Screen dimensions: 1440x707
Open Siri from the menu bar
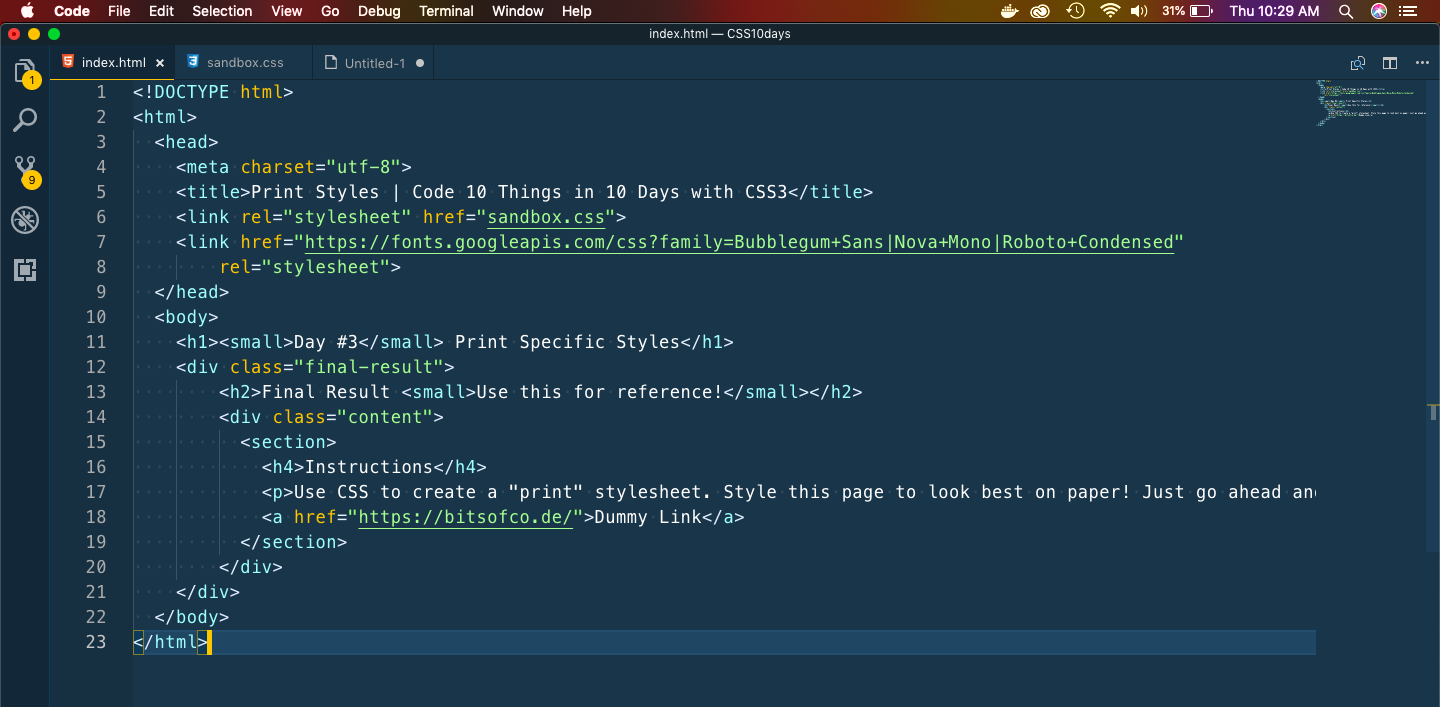(1379, 11)
